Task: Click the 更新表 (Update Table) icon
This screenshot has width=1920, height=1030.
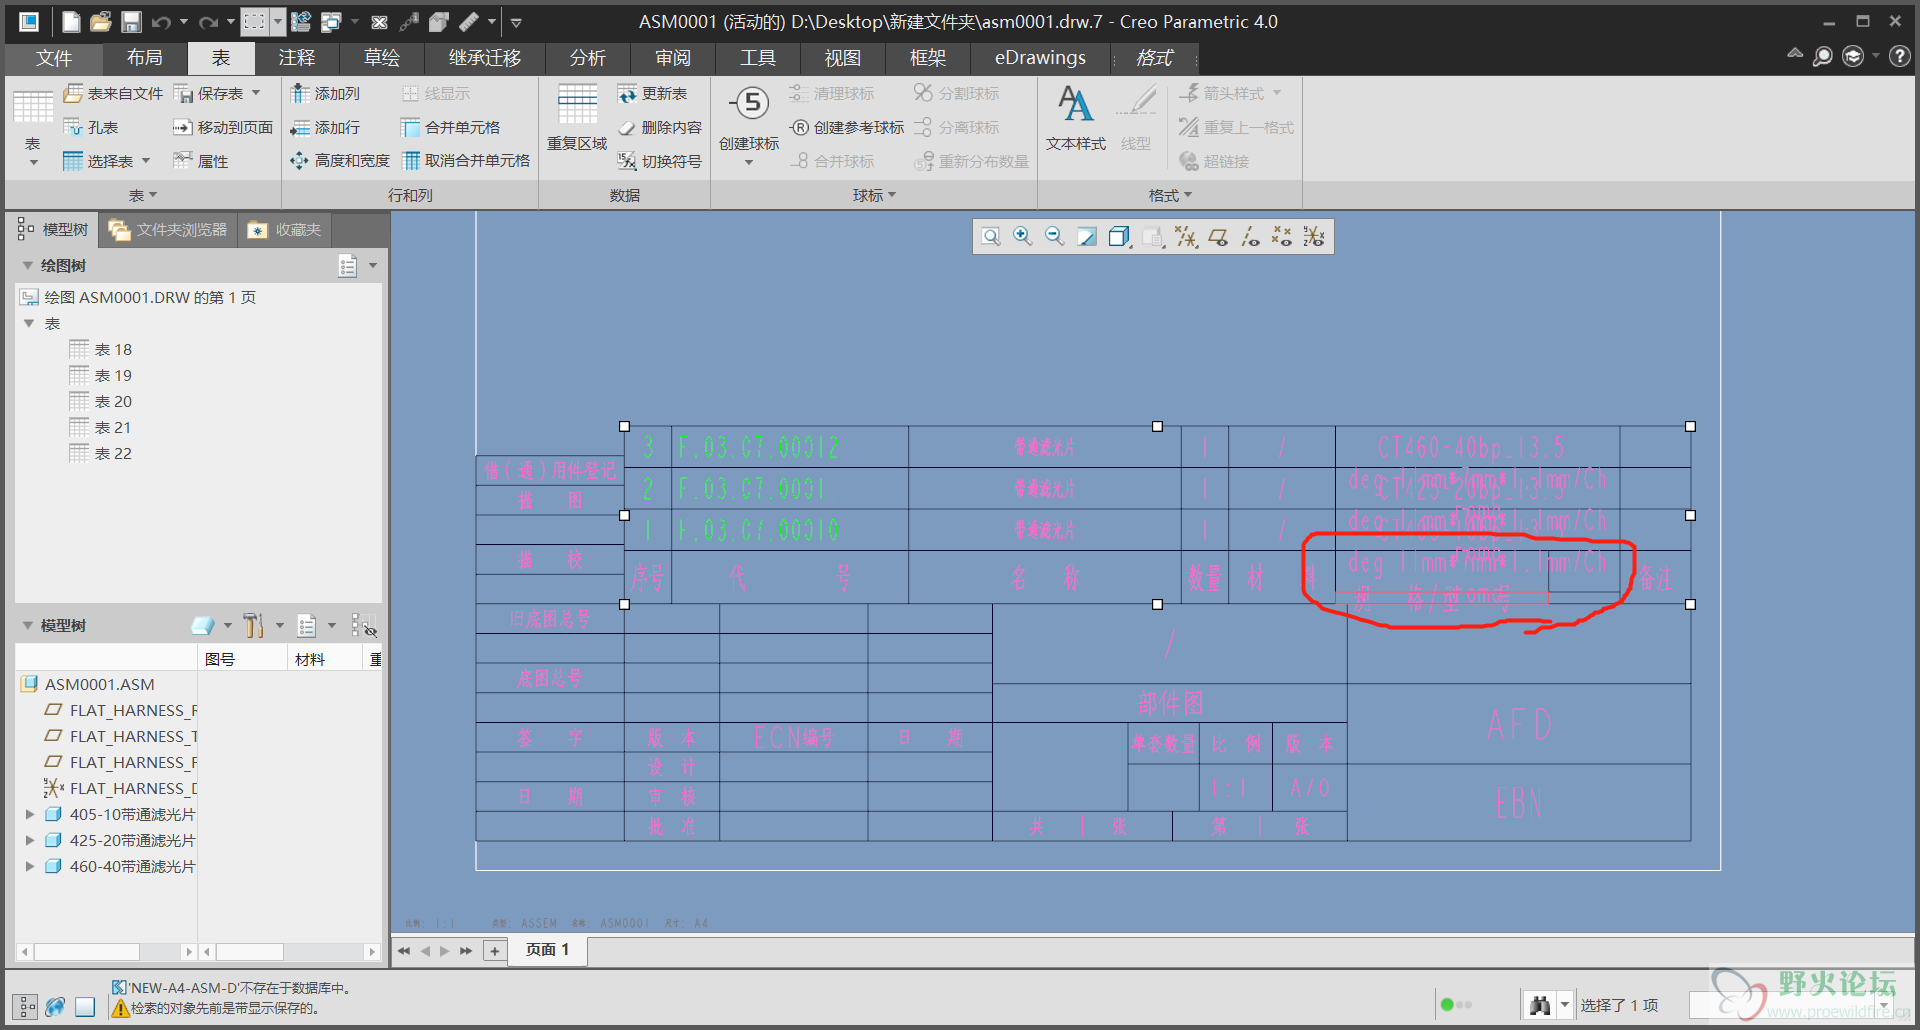Action: (x=653, y=93)
